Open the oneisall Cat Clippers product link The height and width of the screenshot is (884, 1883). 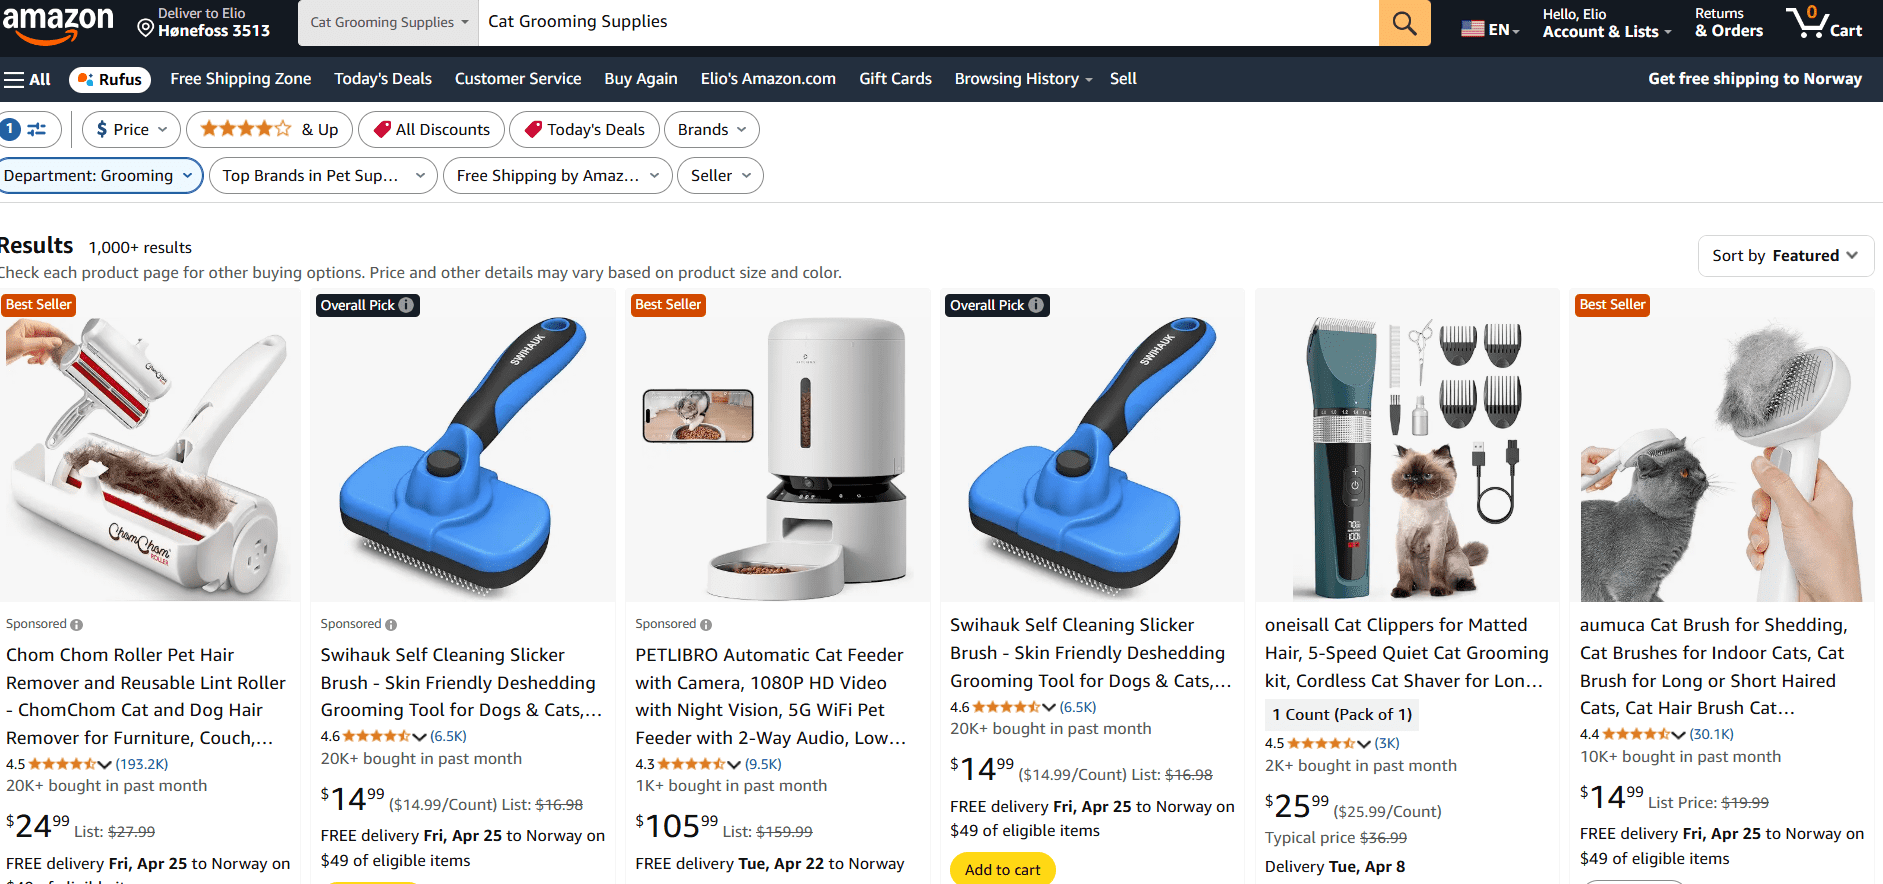1406,653
